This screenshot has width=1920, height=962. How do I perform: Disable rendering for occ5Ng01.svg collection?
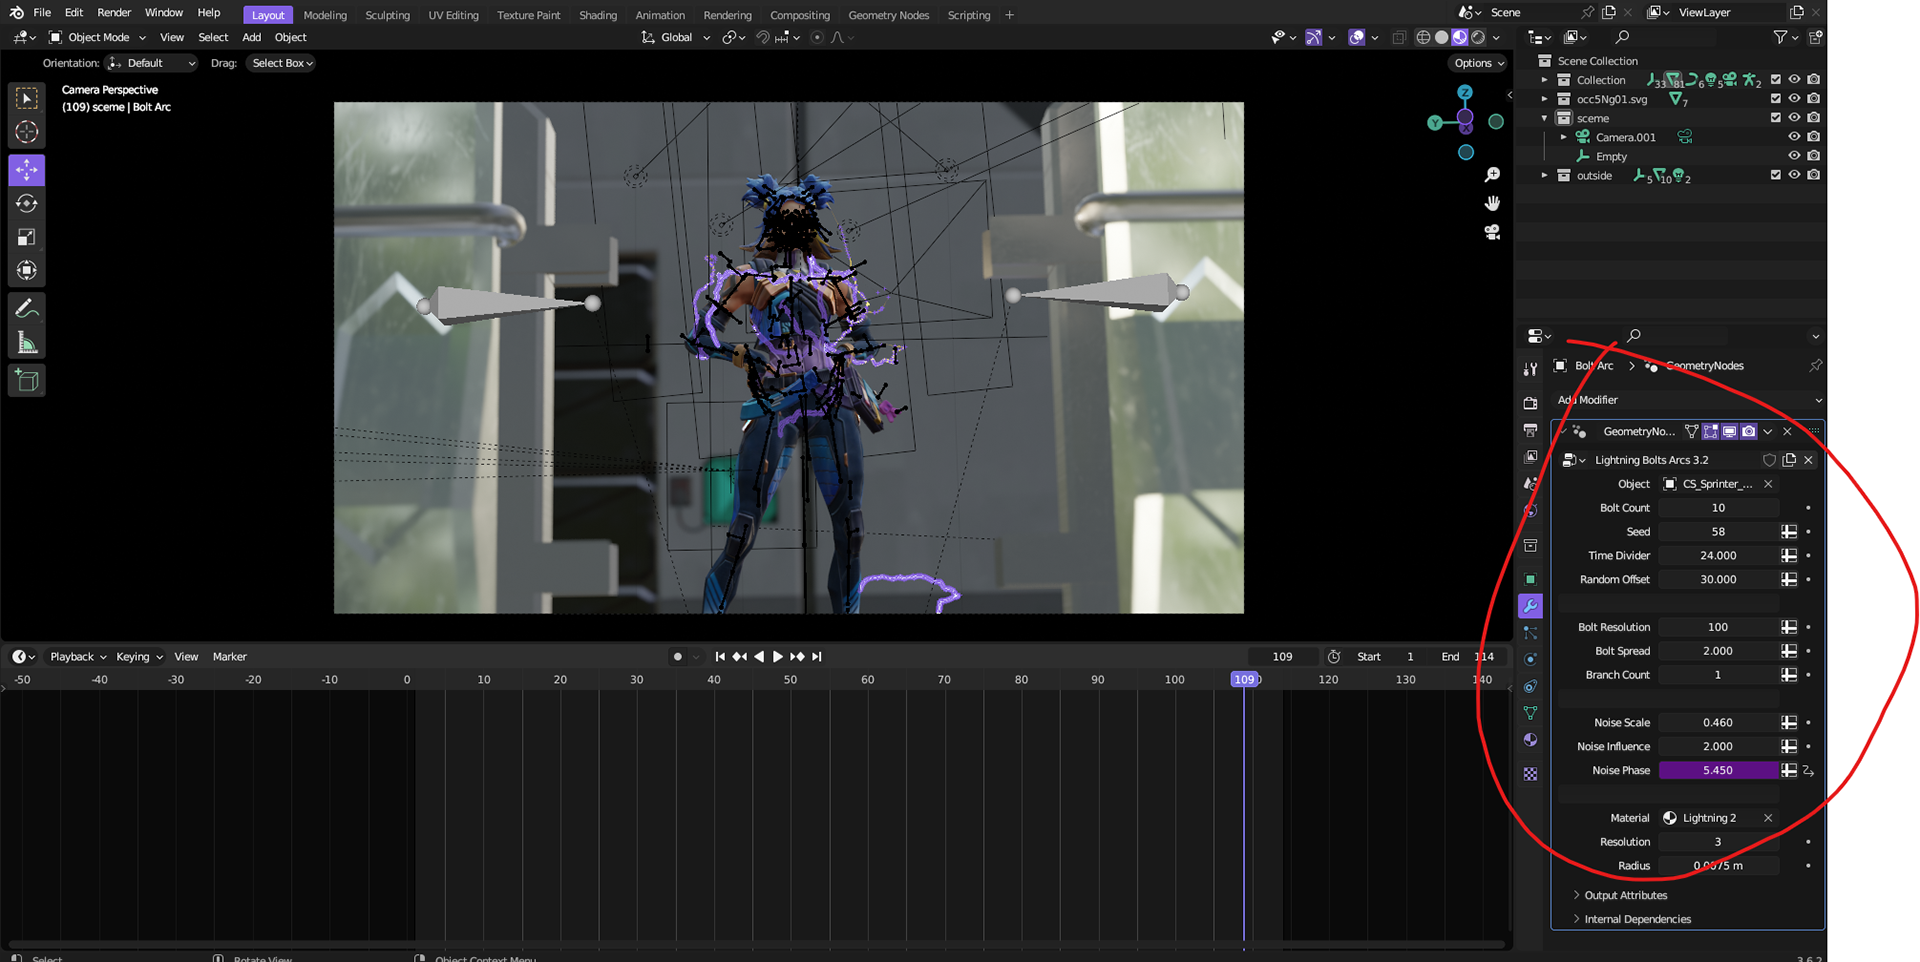click(1813, 99)
